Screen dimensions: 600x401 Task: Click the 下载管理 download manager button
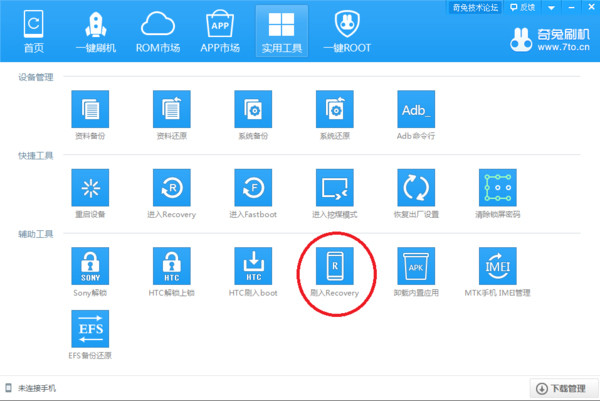(558, 387)
